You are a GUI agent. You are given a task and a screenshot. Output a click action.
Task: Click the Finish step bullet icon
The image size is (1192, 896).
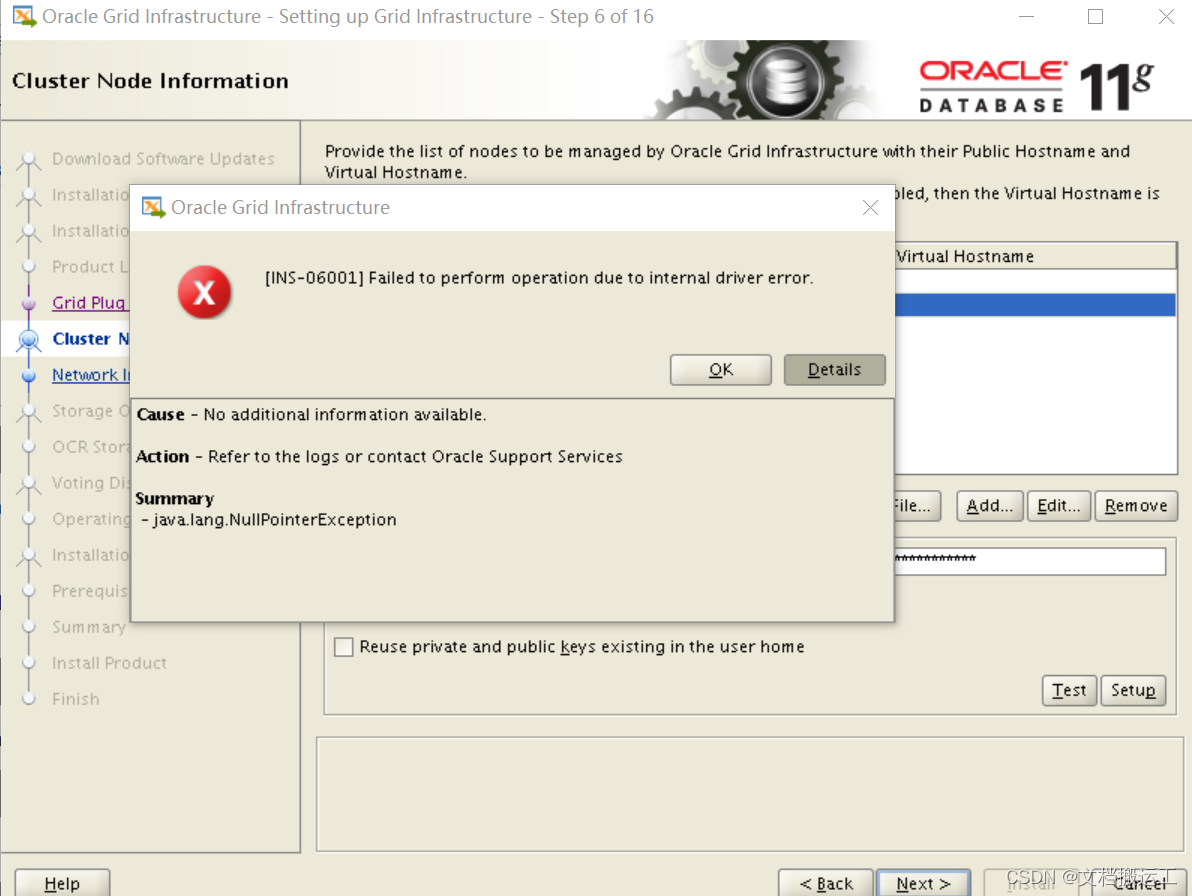coord(29,699)
